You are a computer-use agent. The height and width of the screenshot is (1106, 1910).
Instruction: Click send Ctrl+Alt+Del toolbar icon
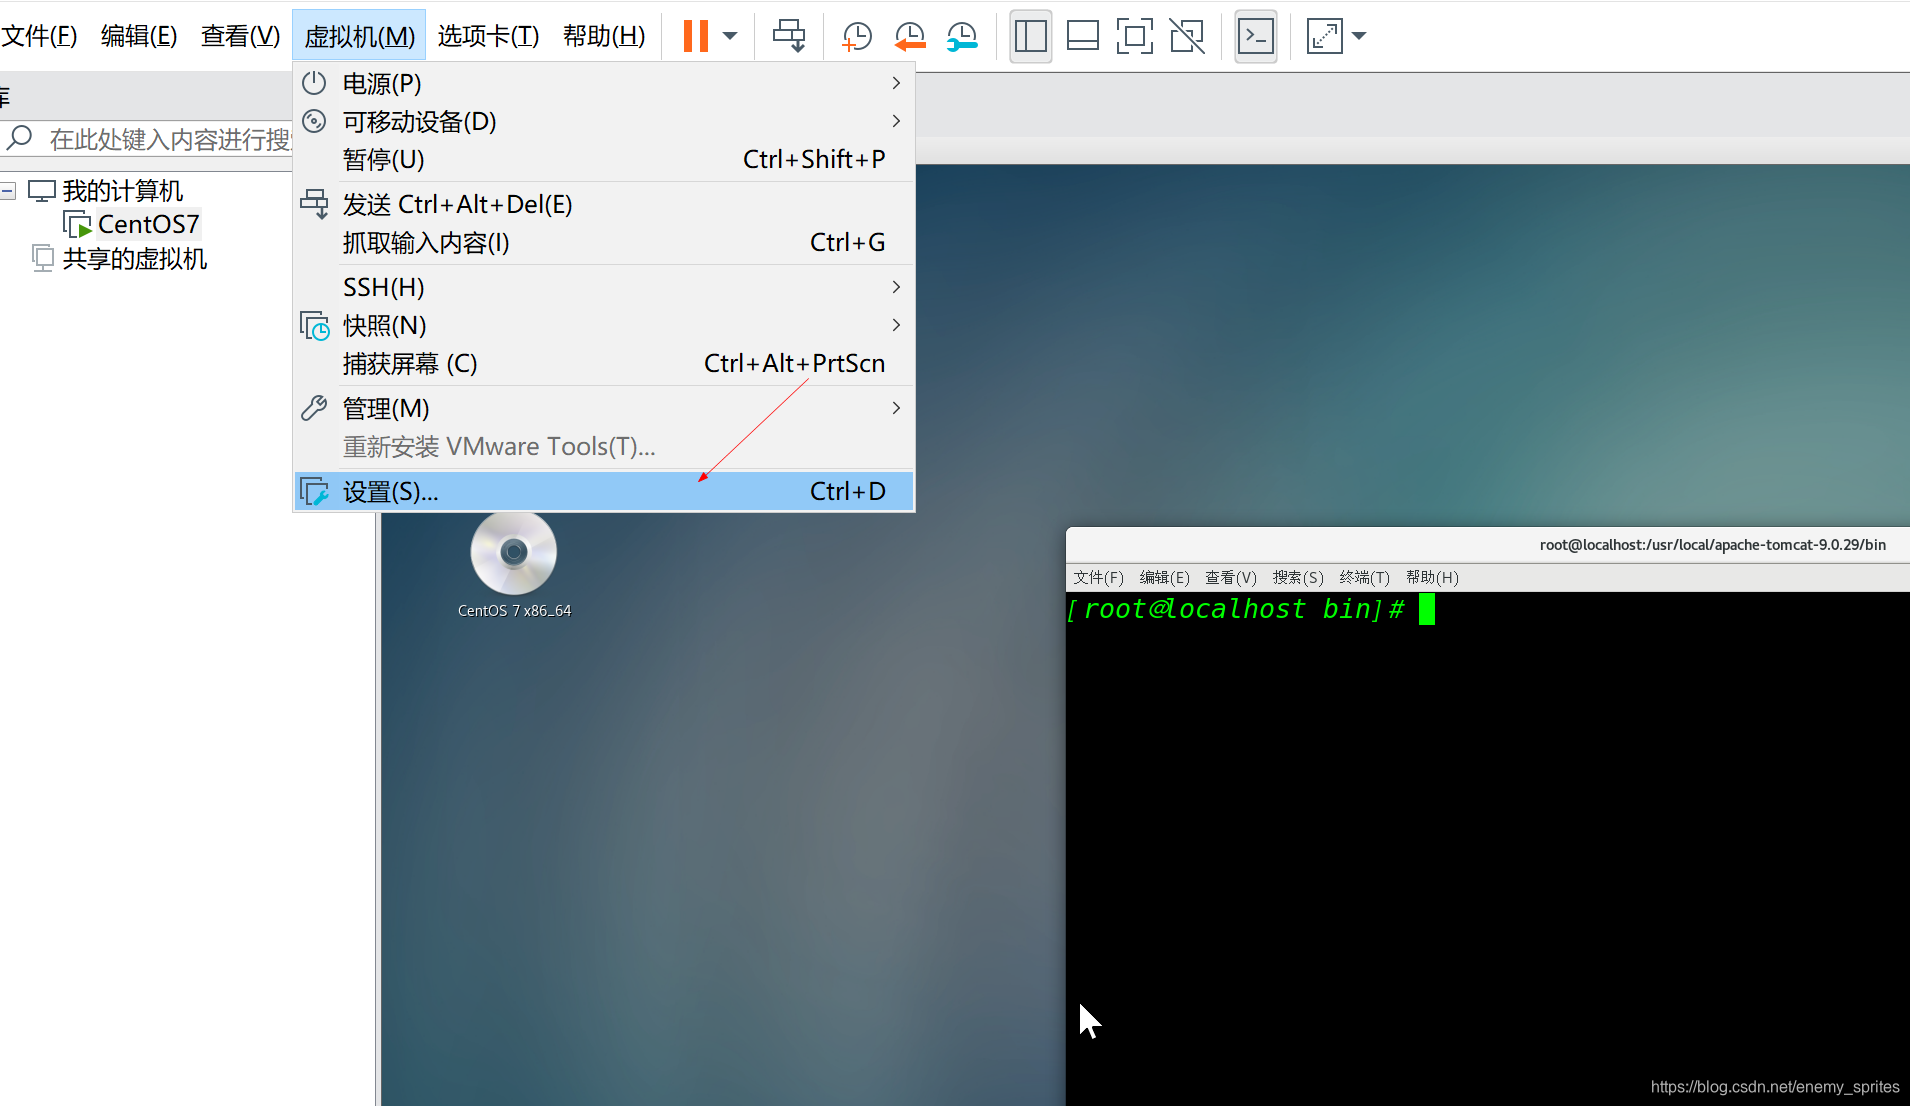(789, 36)
